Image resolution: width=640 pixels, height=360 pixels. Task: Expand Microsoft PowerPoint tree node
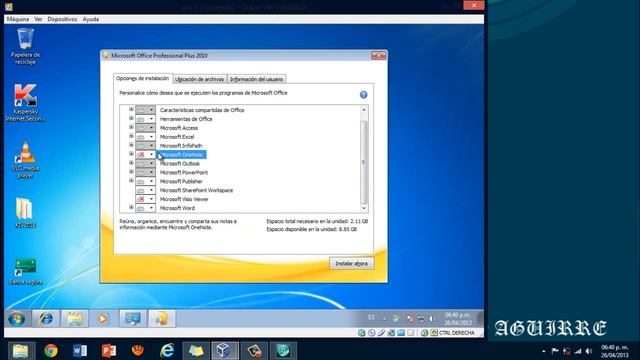coord(131,172)
